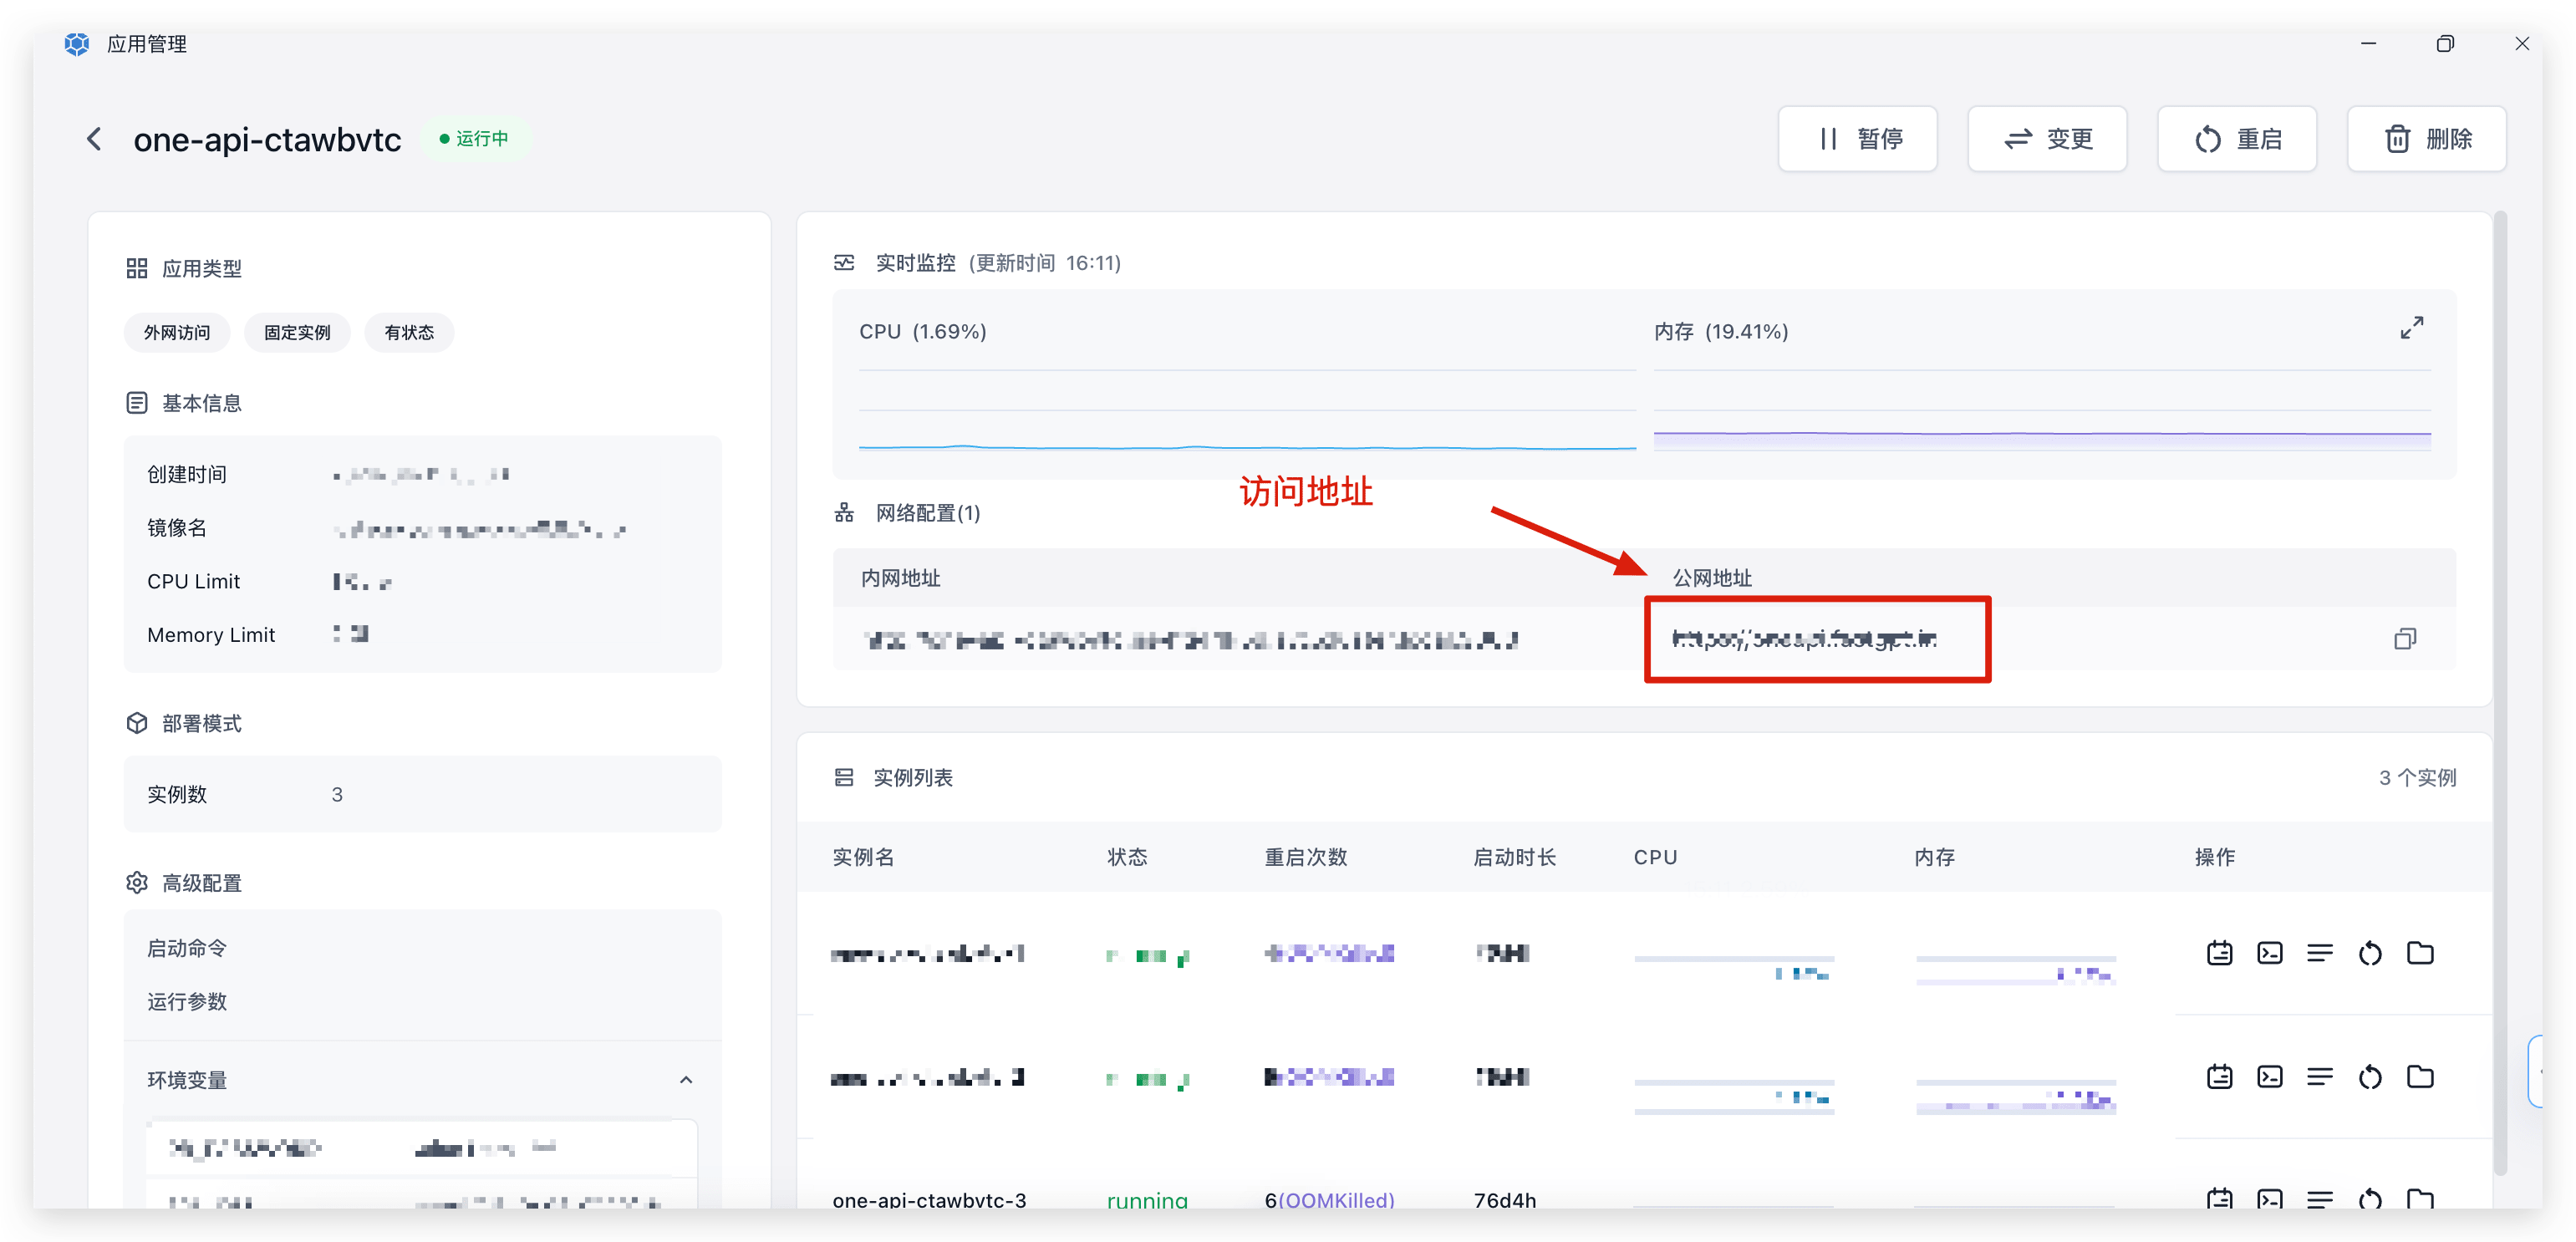Click the 重启 restart button
Viewport: 2576px width, 1242px height.
point(2237,139)
